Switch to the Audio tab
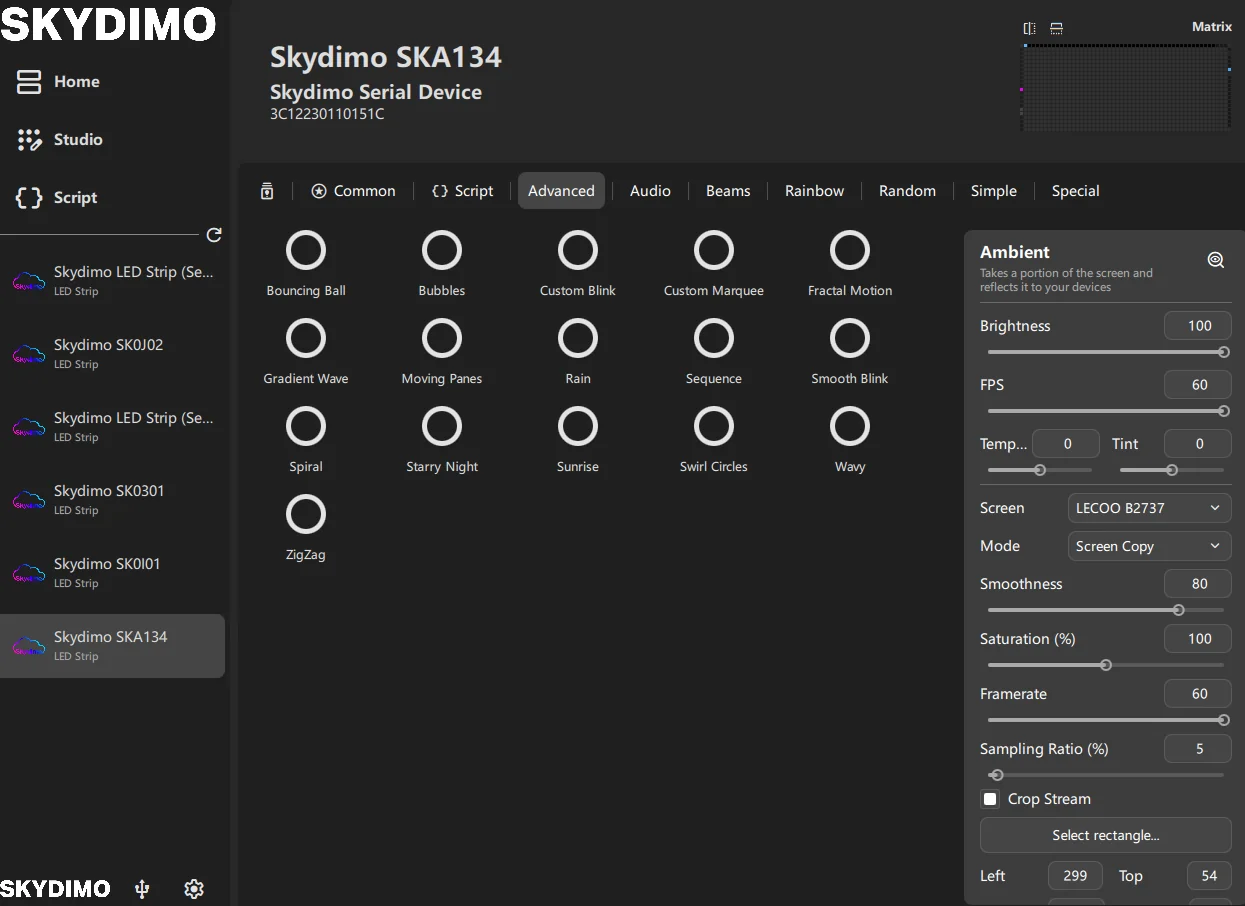Screen dimensions: 1245x906 [650, 191]
